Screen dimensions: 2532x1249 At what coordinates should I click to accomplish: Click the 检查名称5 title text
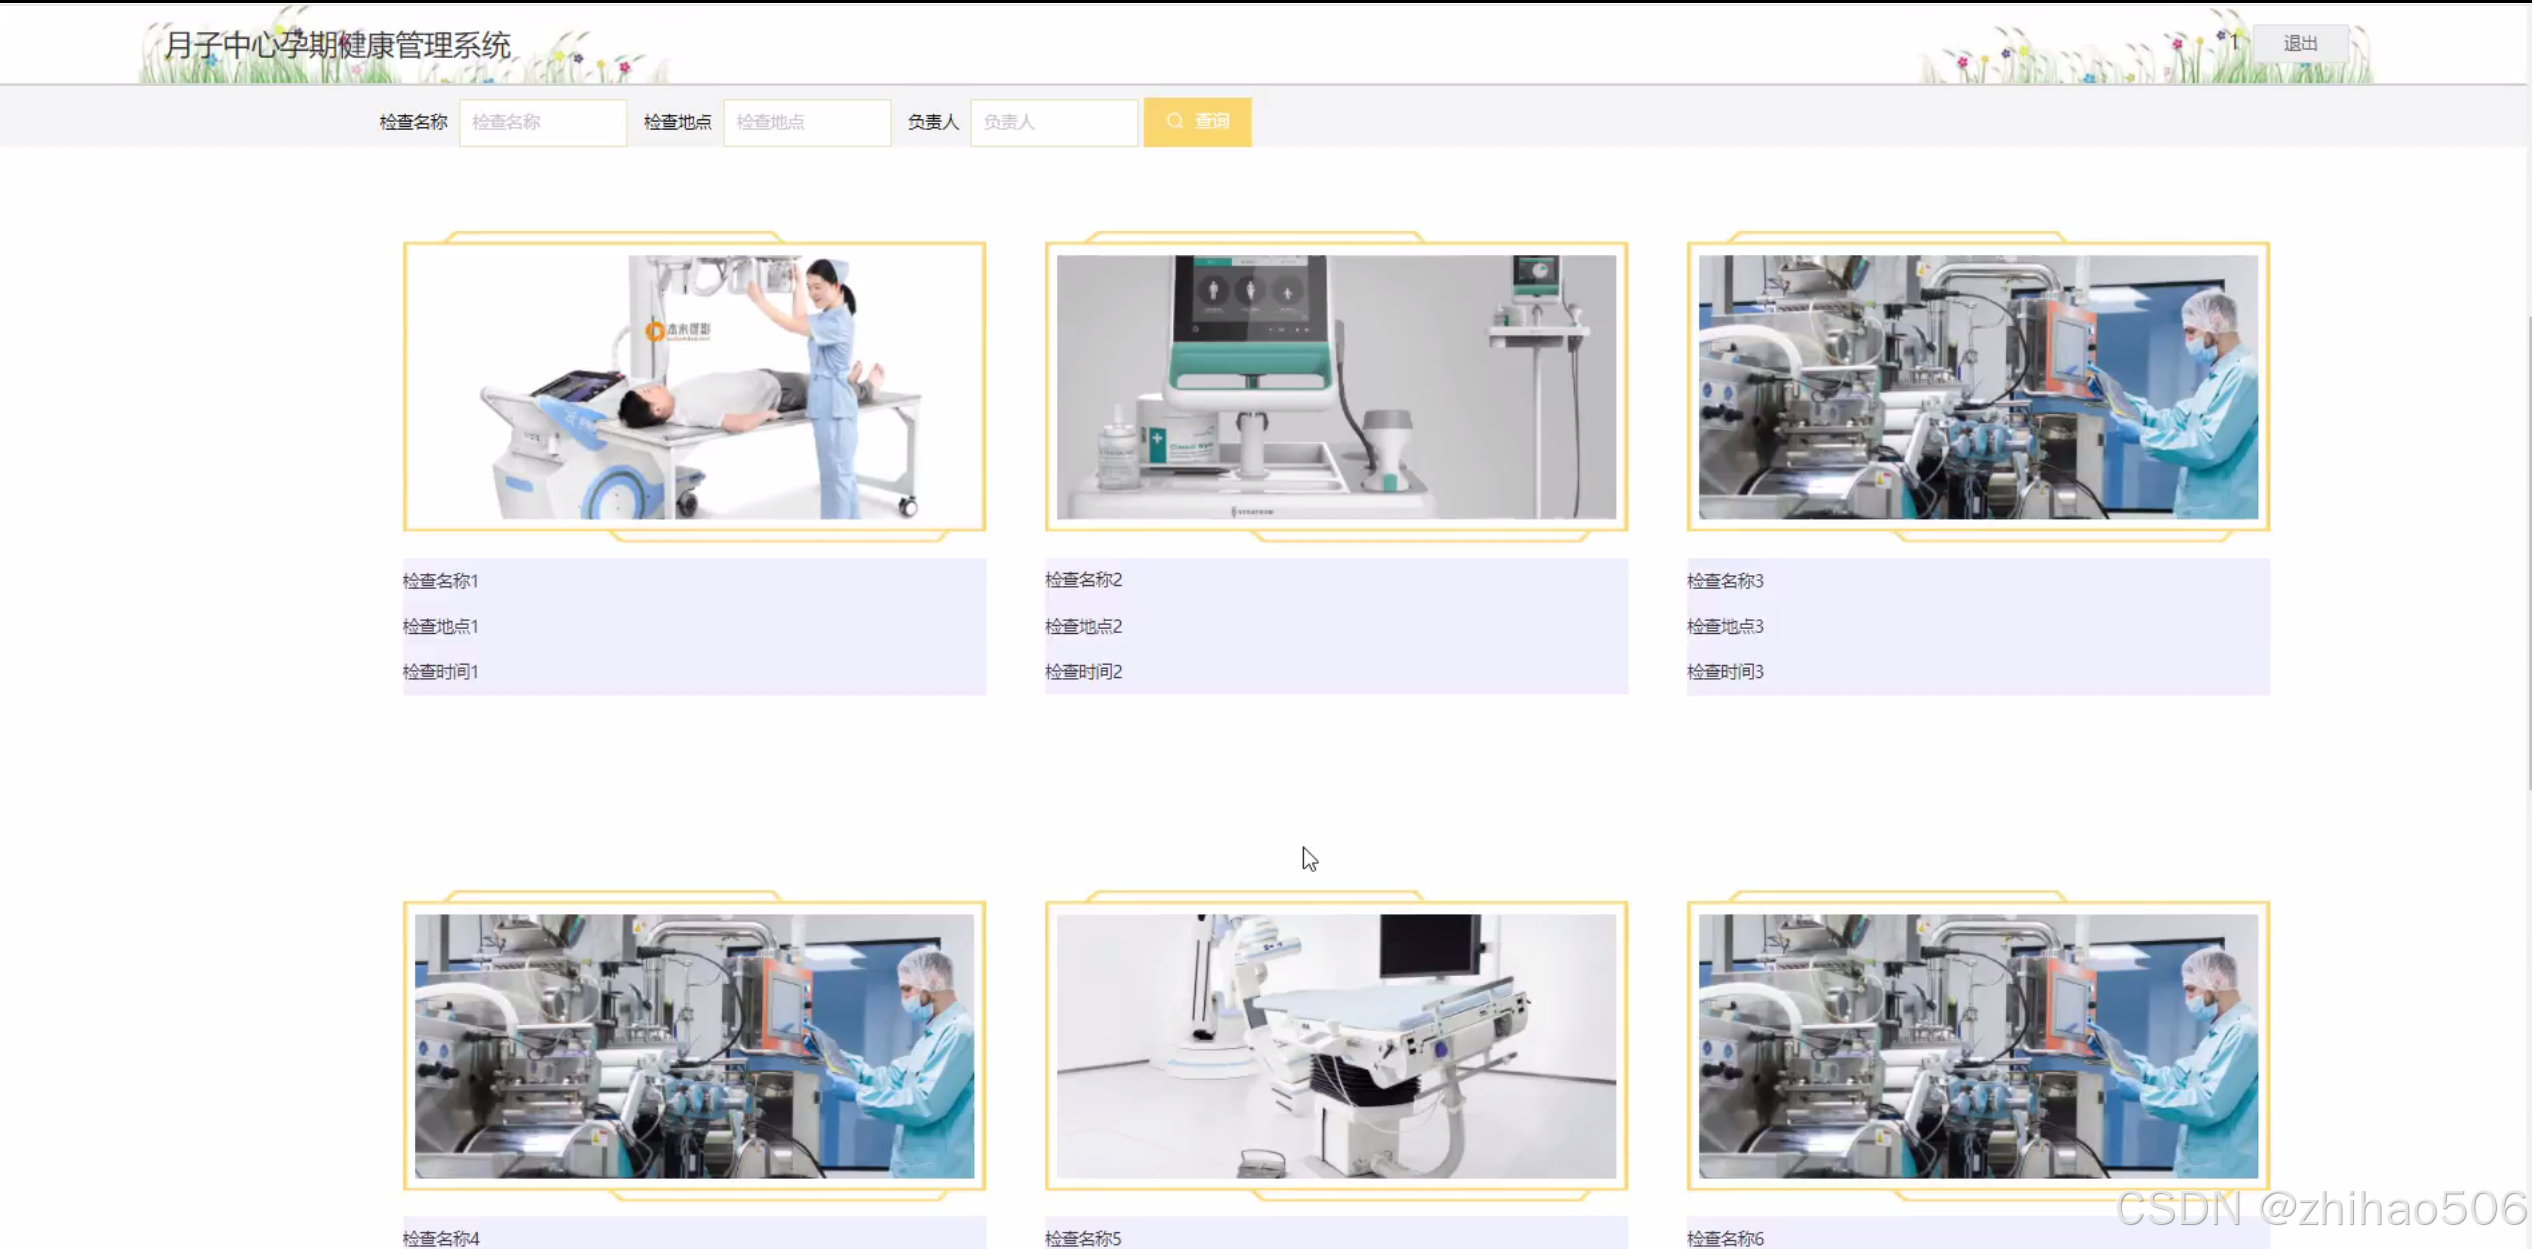pos(1083,1238)
